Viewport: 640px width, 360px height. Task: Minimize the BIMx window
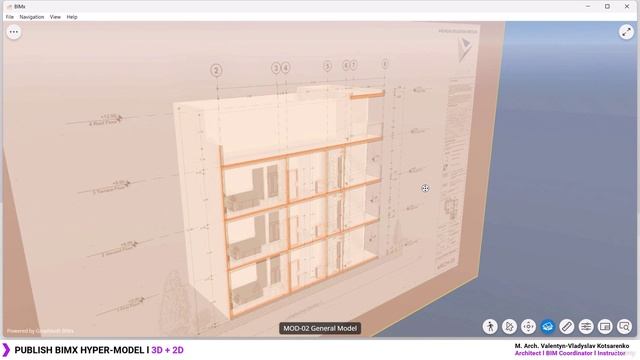point(588,7)
